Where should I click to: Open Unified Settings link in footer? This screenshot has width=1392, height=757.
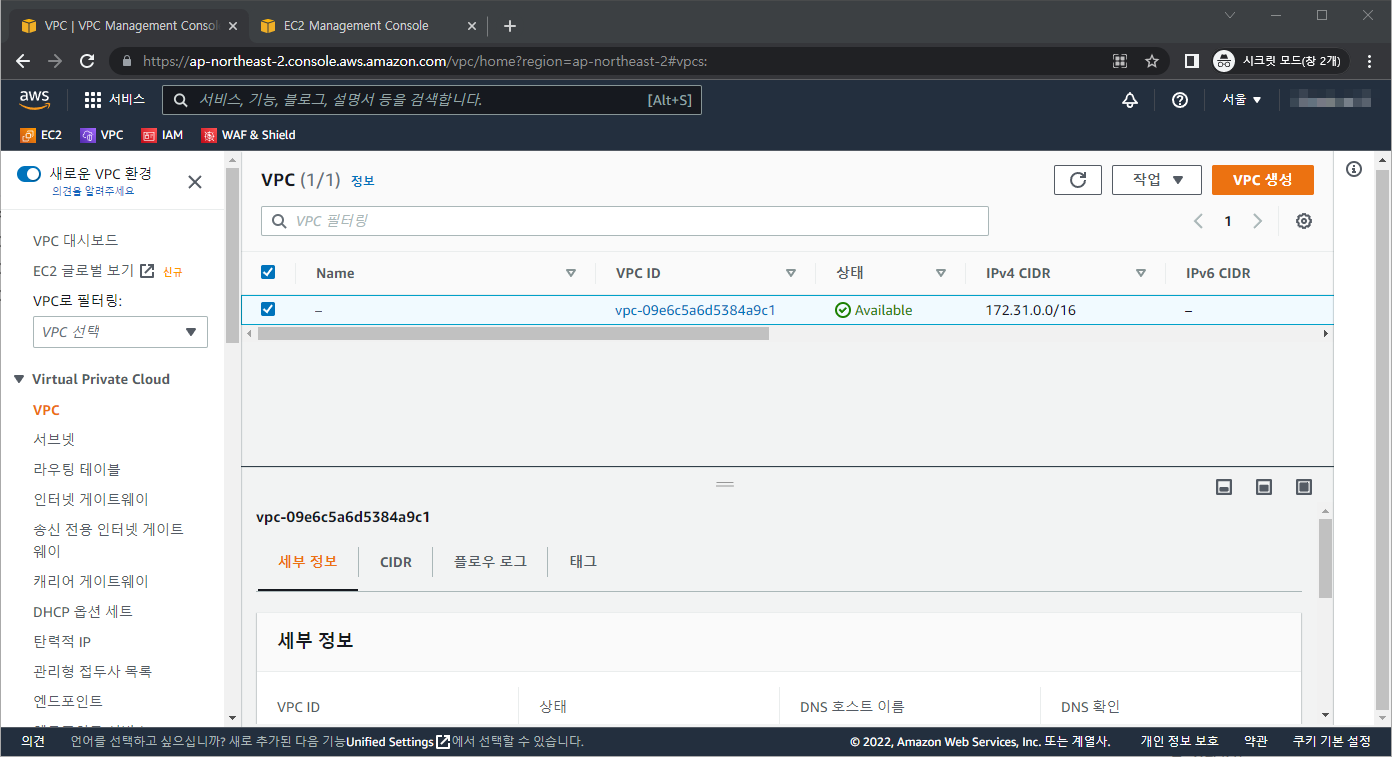coord(398,742)
